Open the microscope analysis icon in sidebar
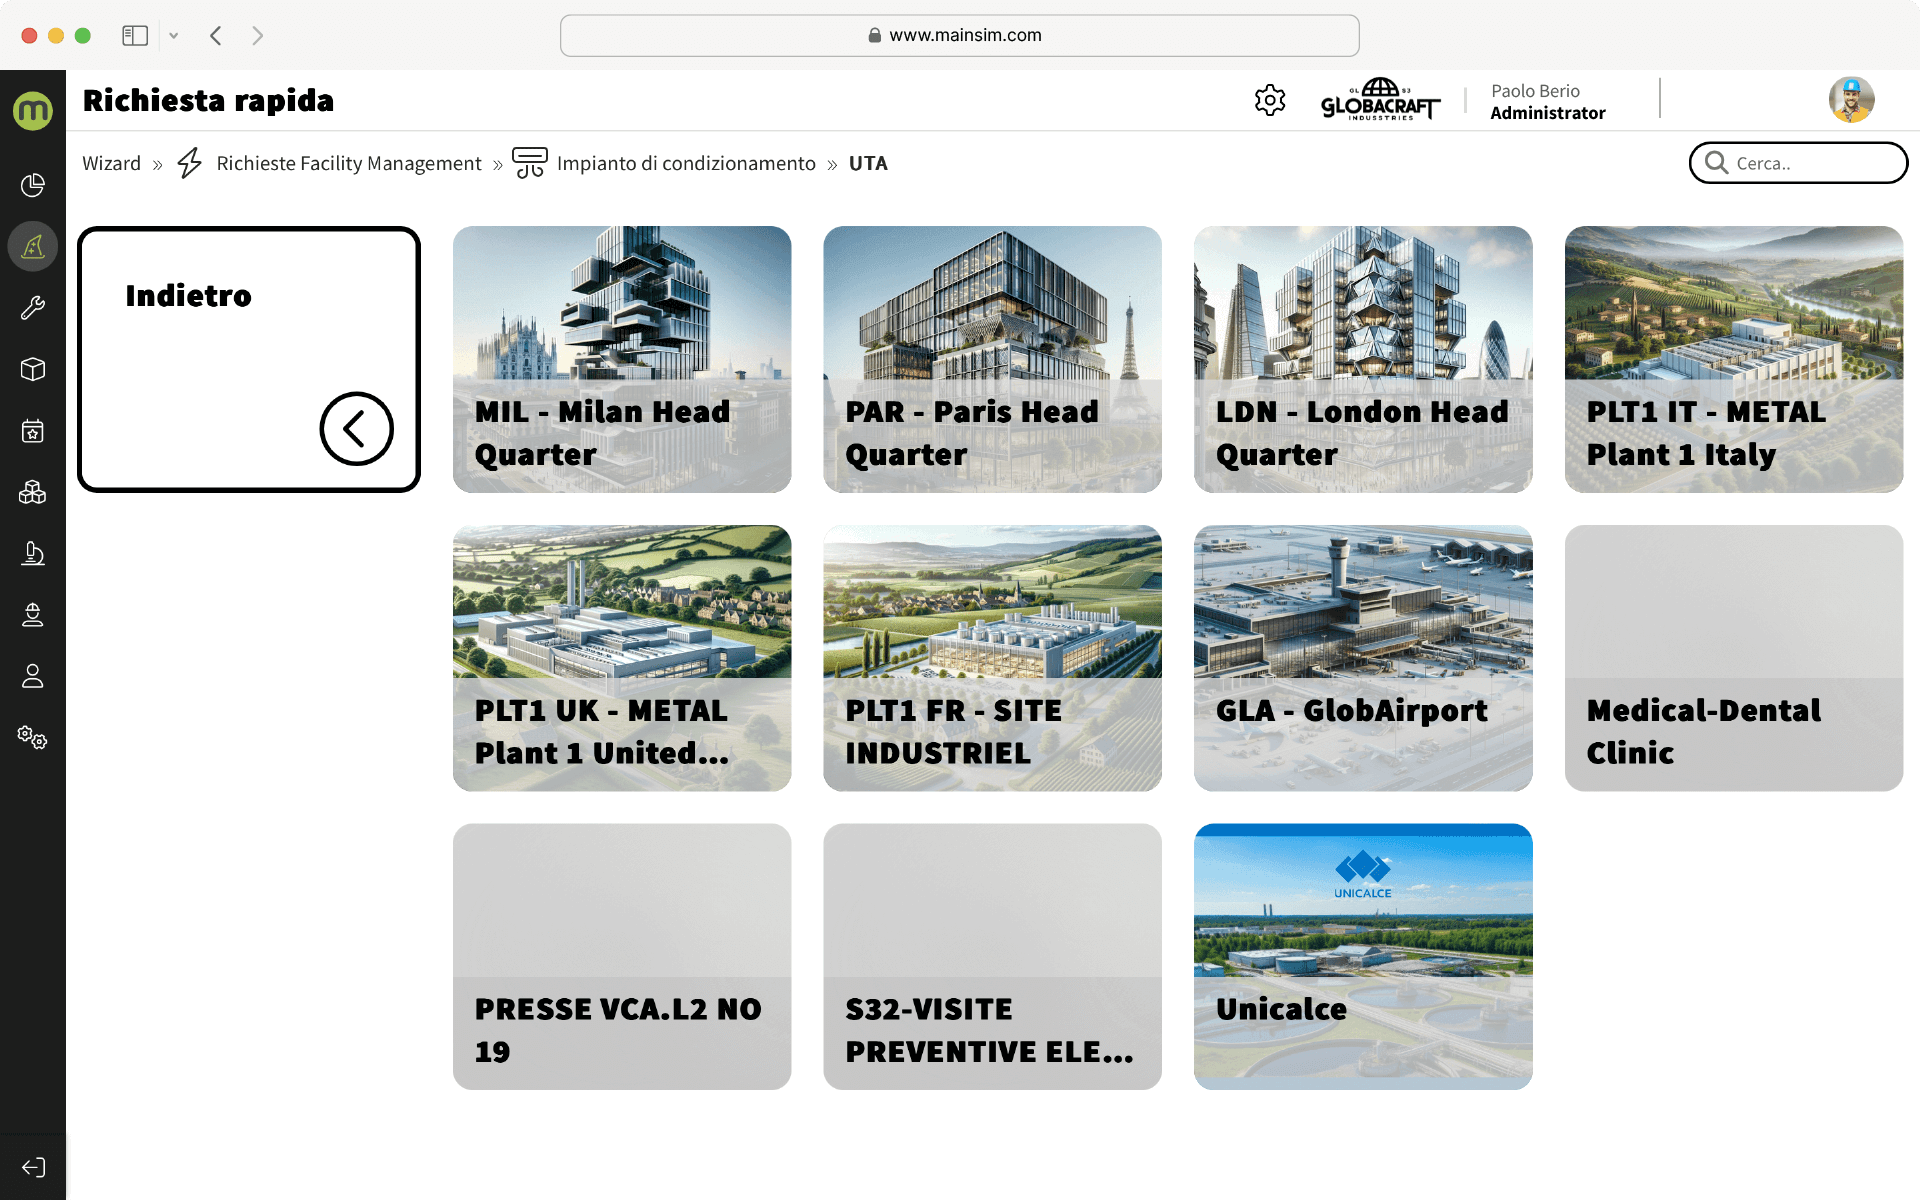The width and height of the screenshot is (1920, 1200). pyautogui.click(x=33, y=553)
